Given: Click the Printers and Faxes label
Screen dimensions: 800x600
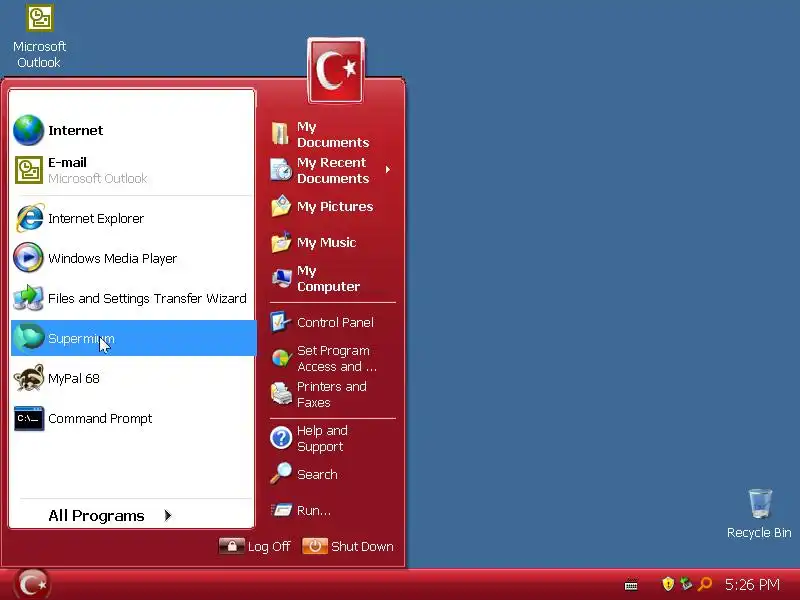Looking at the screenshot, I should point(332,394).
